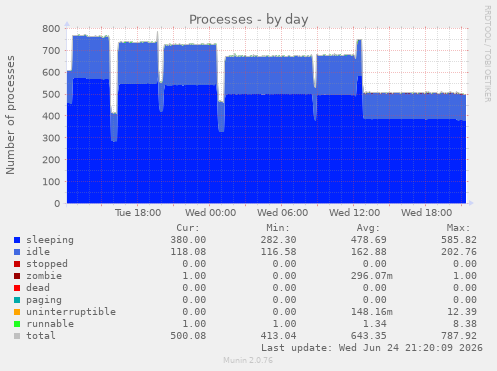Click the total legend color swatch

point(17,336)
